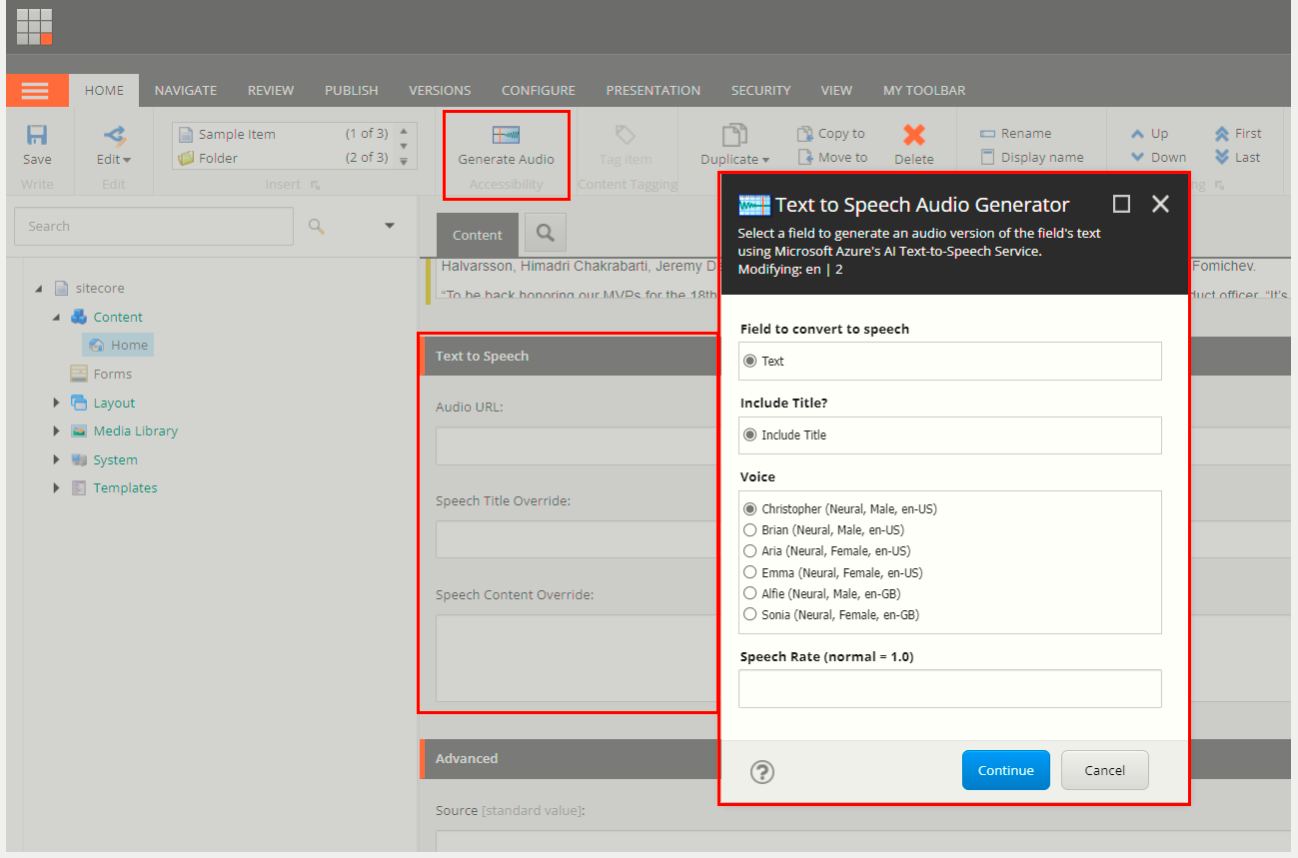Screen dimensions: 1298x858
Task: Click the Speech Rate input field
Action: tap(950, 689)
